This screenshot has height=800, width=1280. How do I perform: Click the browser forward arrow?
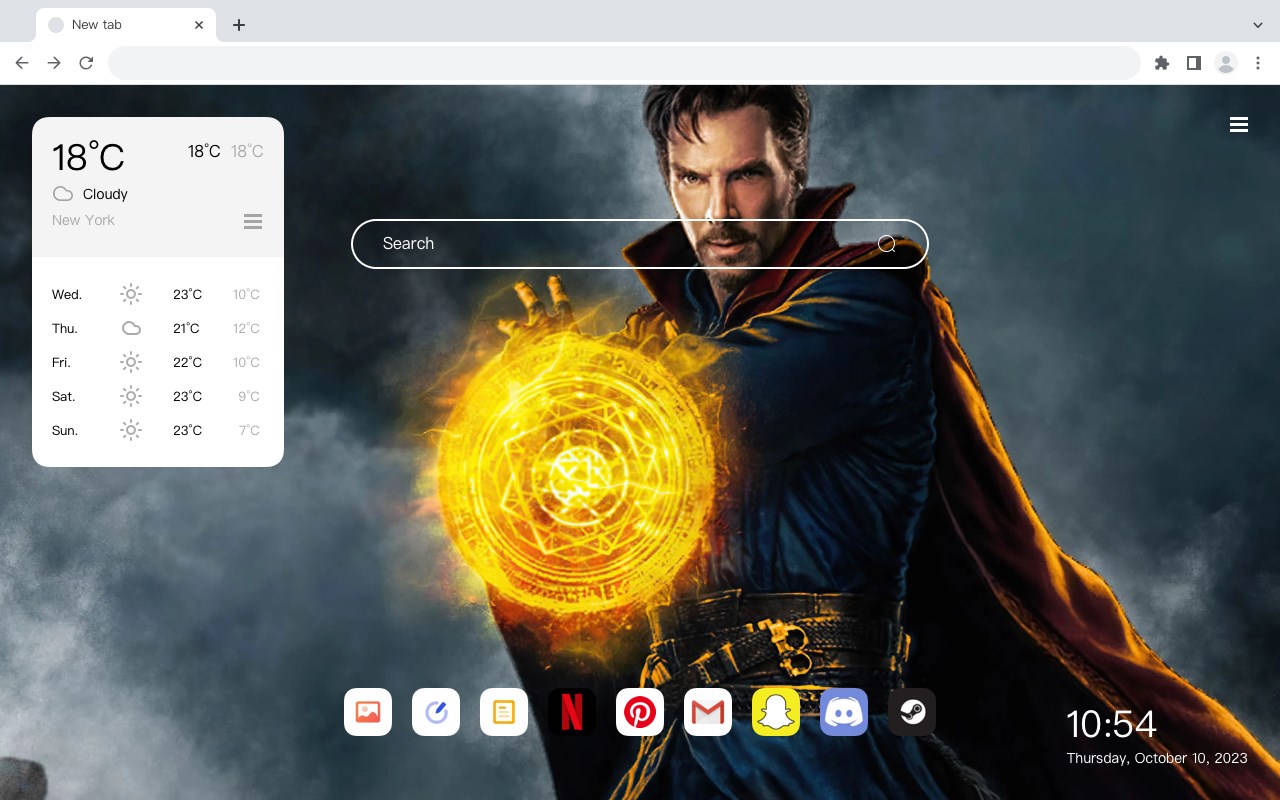tap(54, 63)
